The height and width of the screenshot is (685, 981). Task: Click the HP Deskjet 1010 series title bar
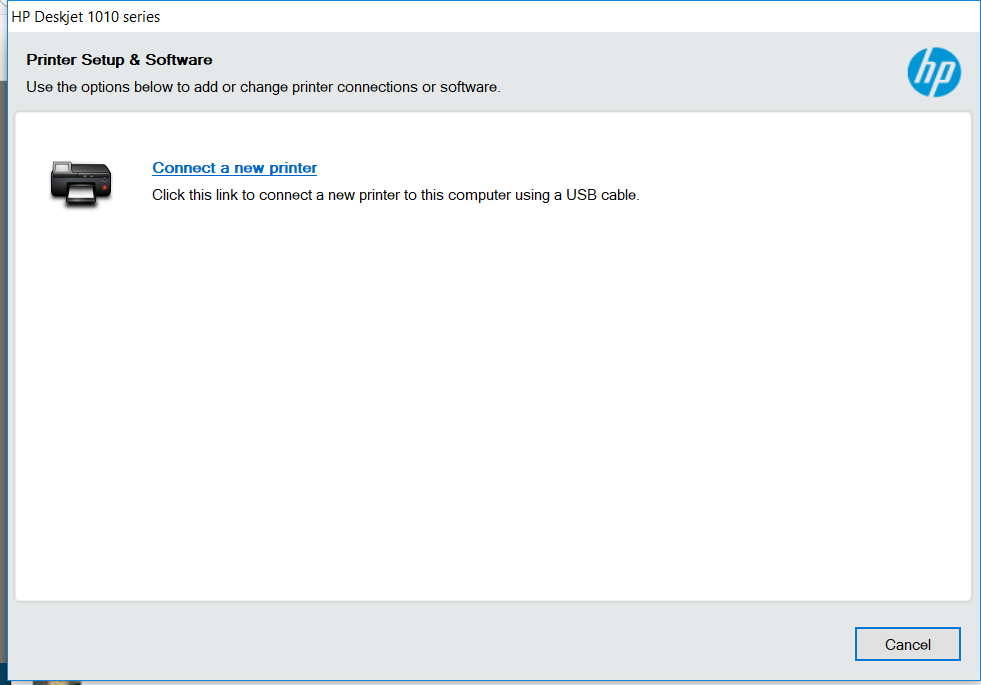tap(493, 17)
